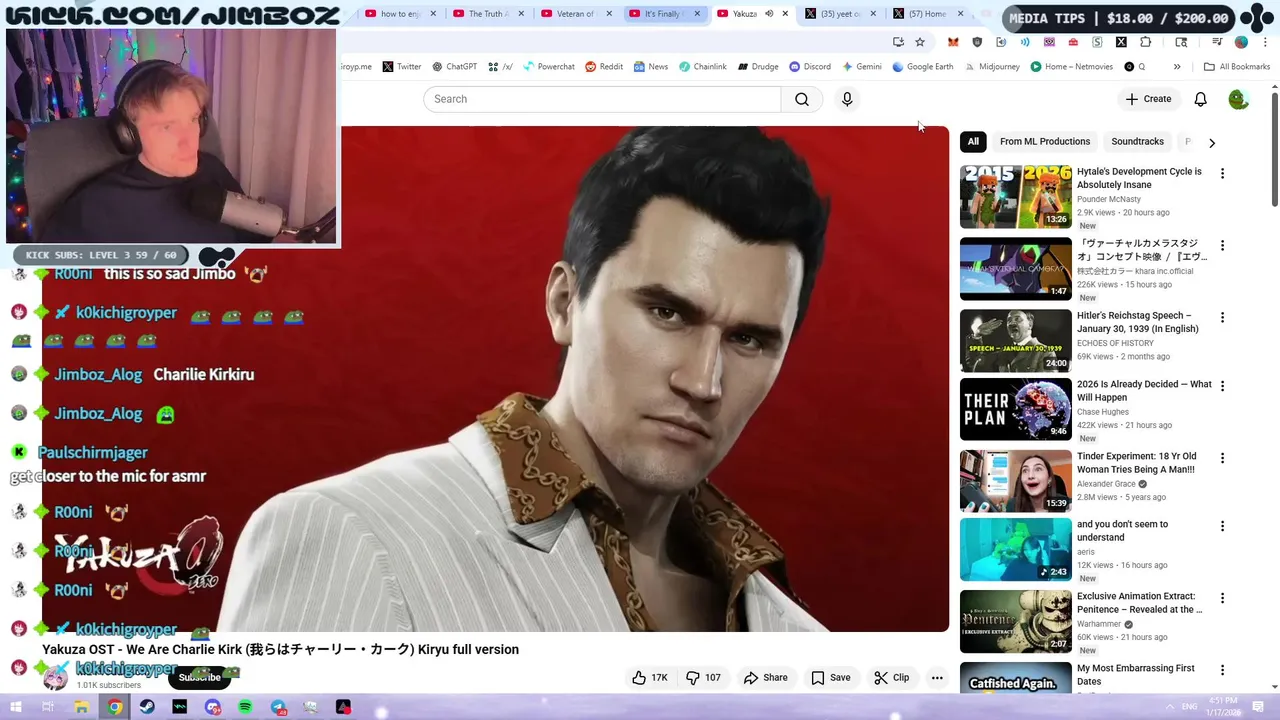
Task: Mute the Yakuza tab via speaker icon
Action: [769, 14]
